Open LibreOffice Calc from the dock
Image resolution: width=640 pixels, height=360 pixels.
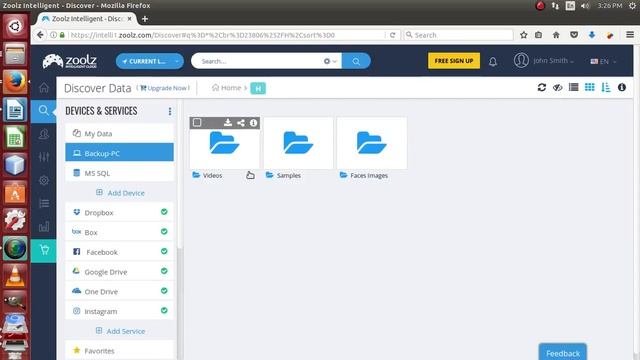[x=15, y=138]
